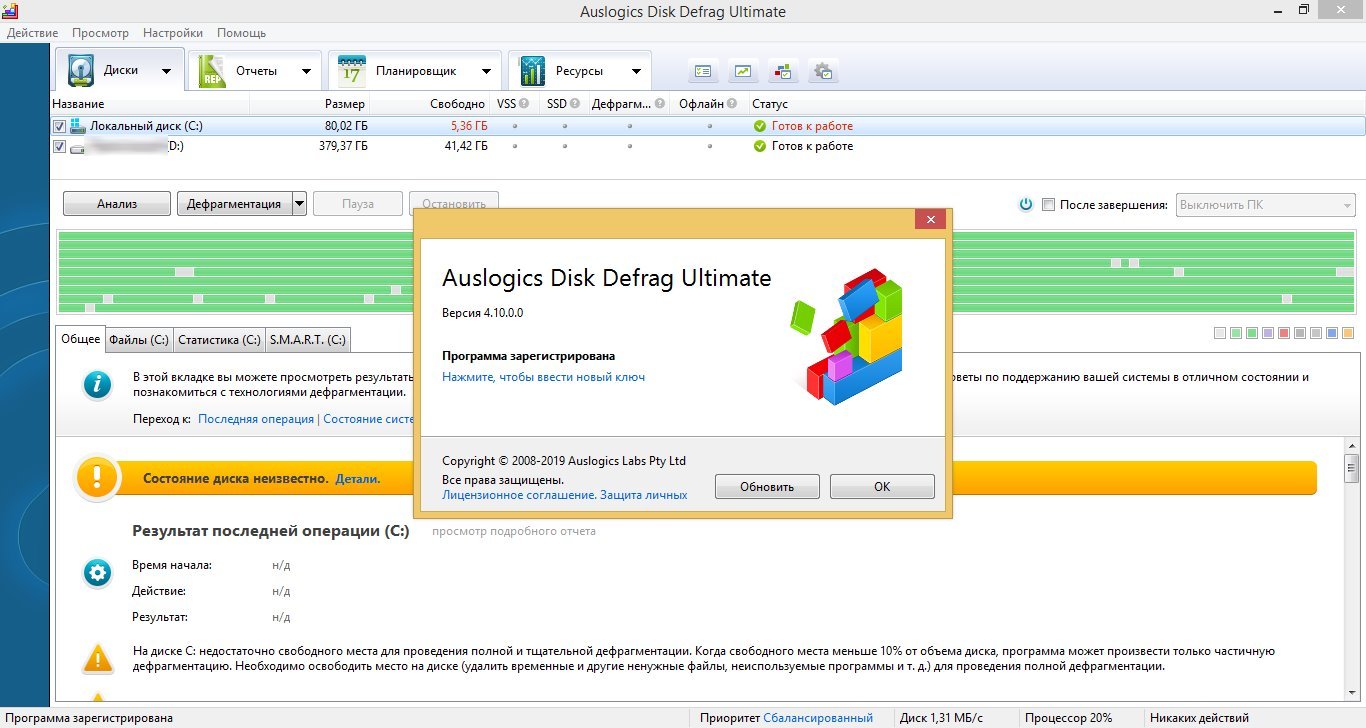Open the Настройки menu

(172, 33)
